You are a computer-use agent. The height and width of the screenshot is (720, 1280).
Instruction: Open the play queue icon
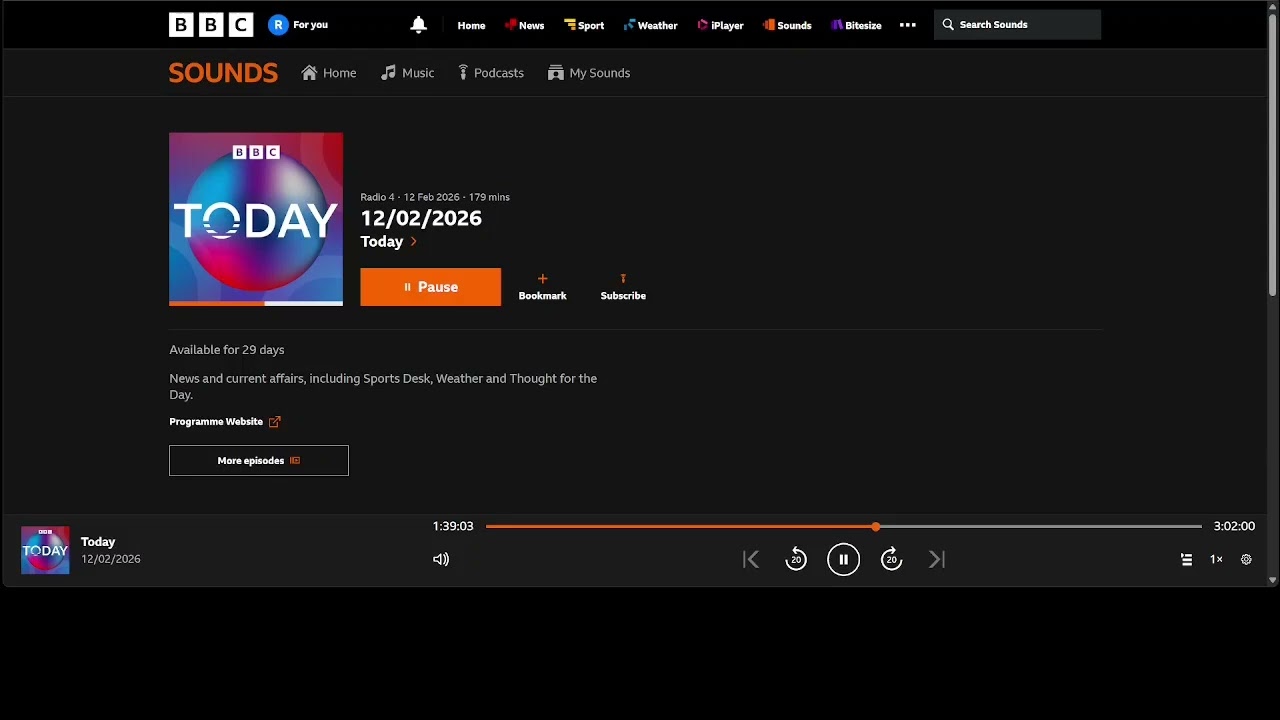pos(1186,560)
